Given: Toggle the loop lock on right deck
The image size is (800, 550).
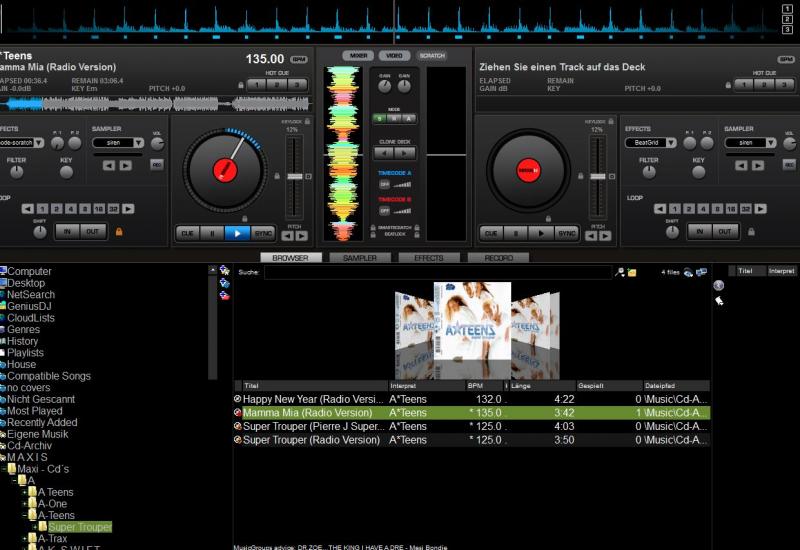Looking at the screenshot, I should 751,232.
